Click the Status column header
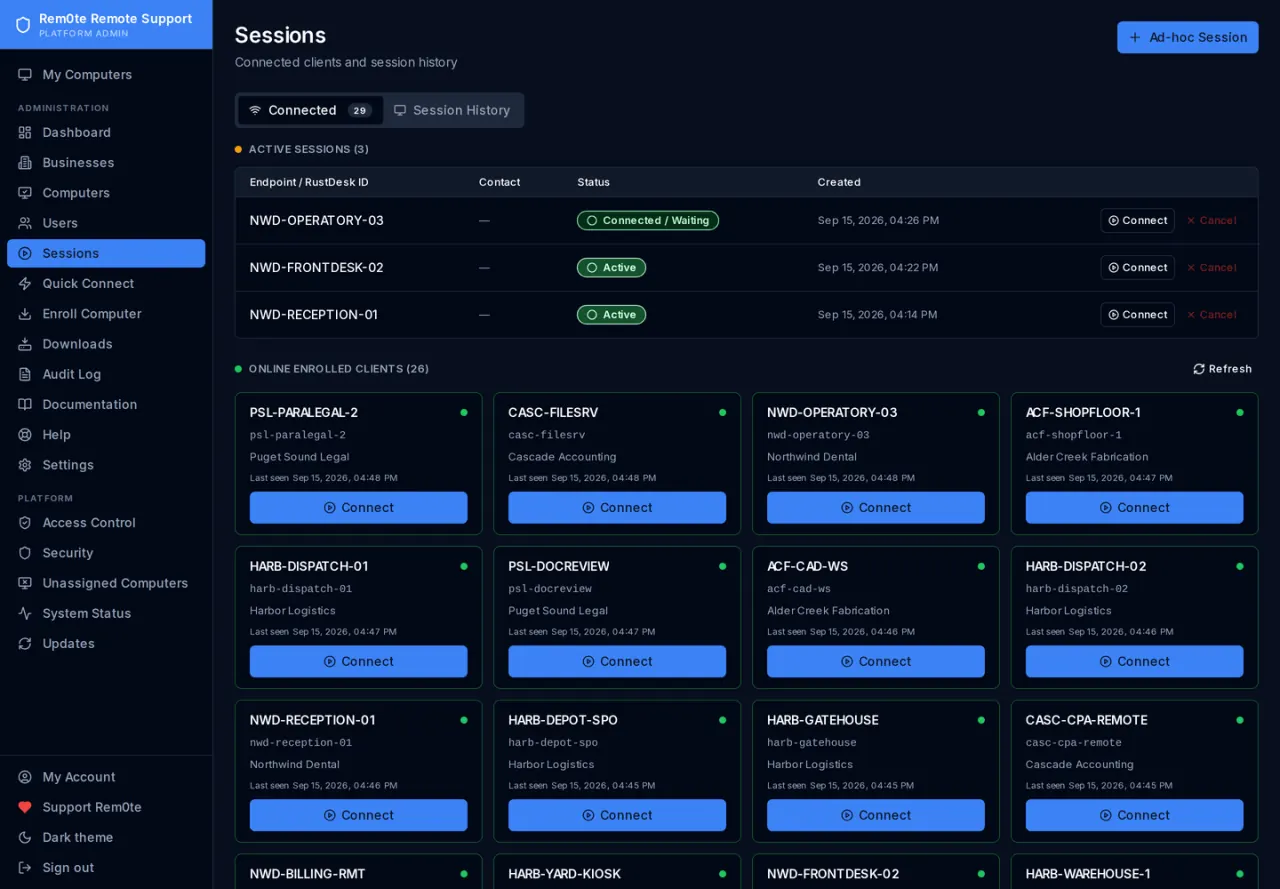Viewport: 1280px width, 889px height. point(593,182)
